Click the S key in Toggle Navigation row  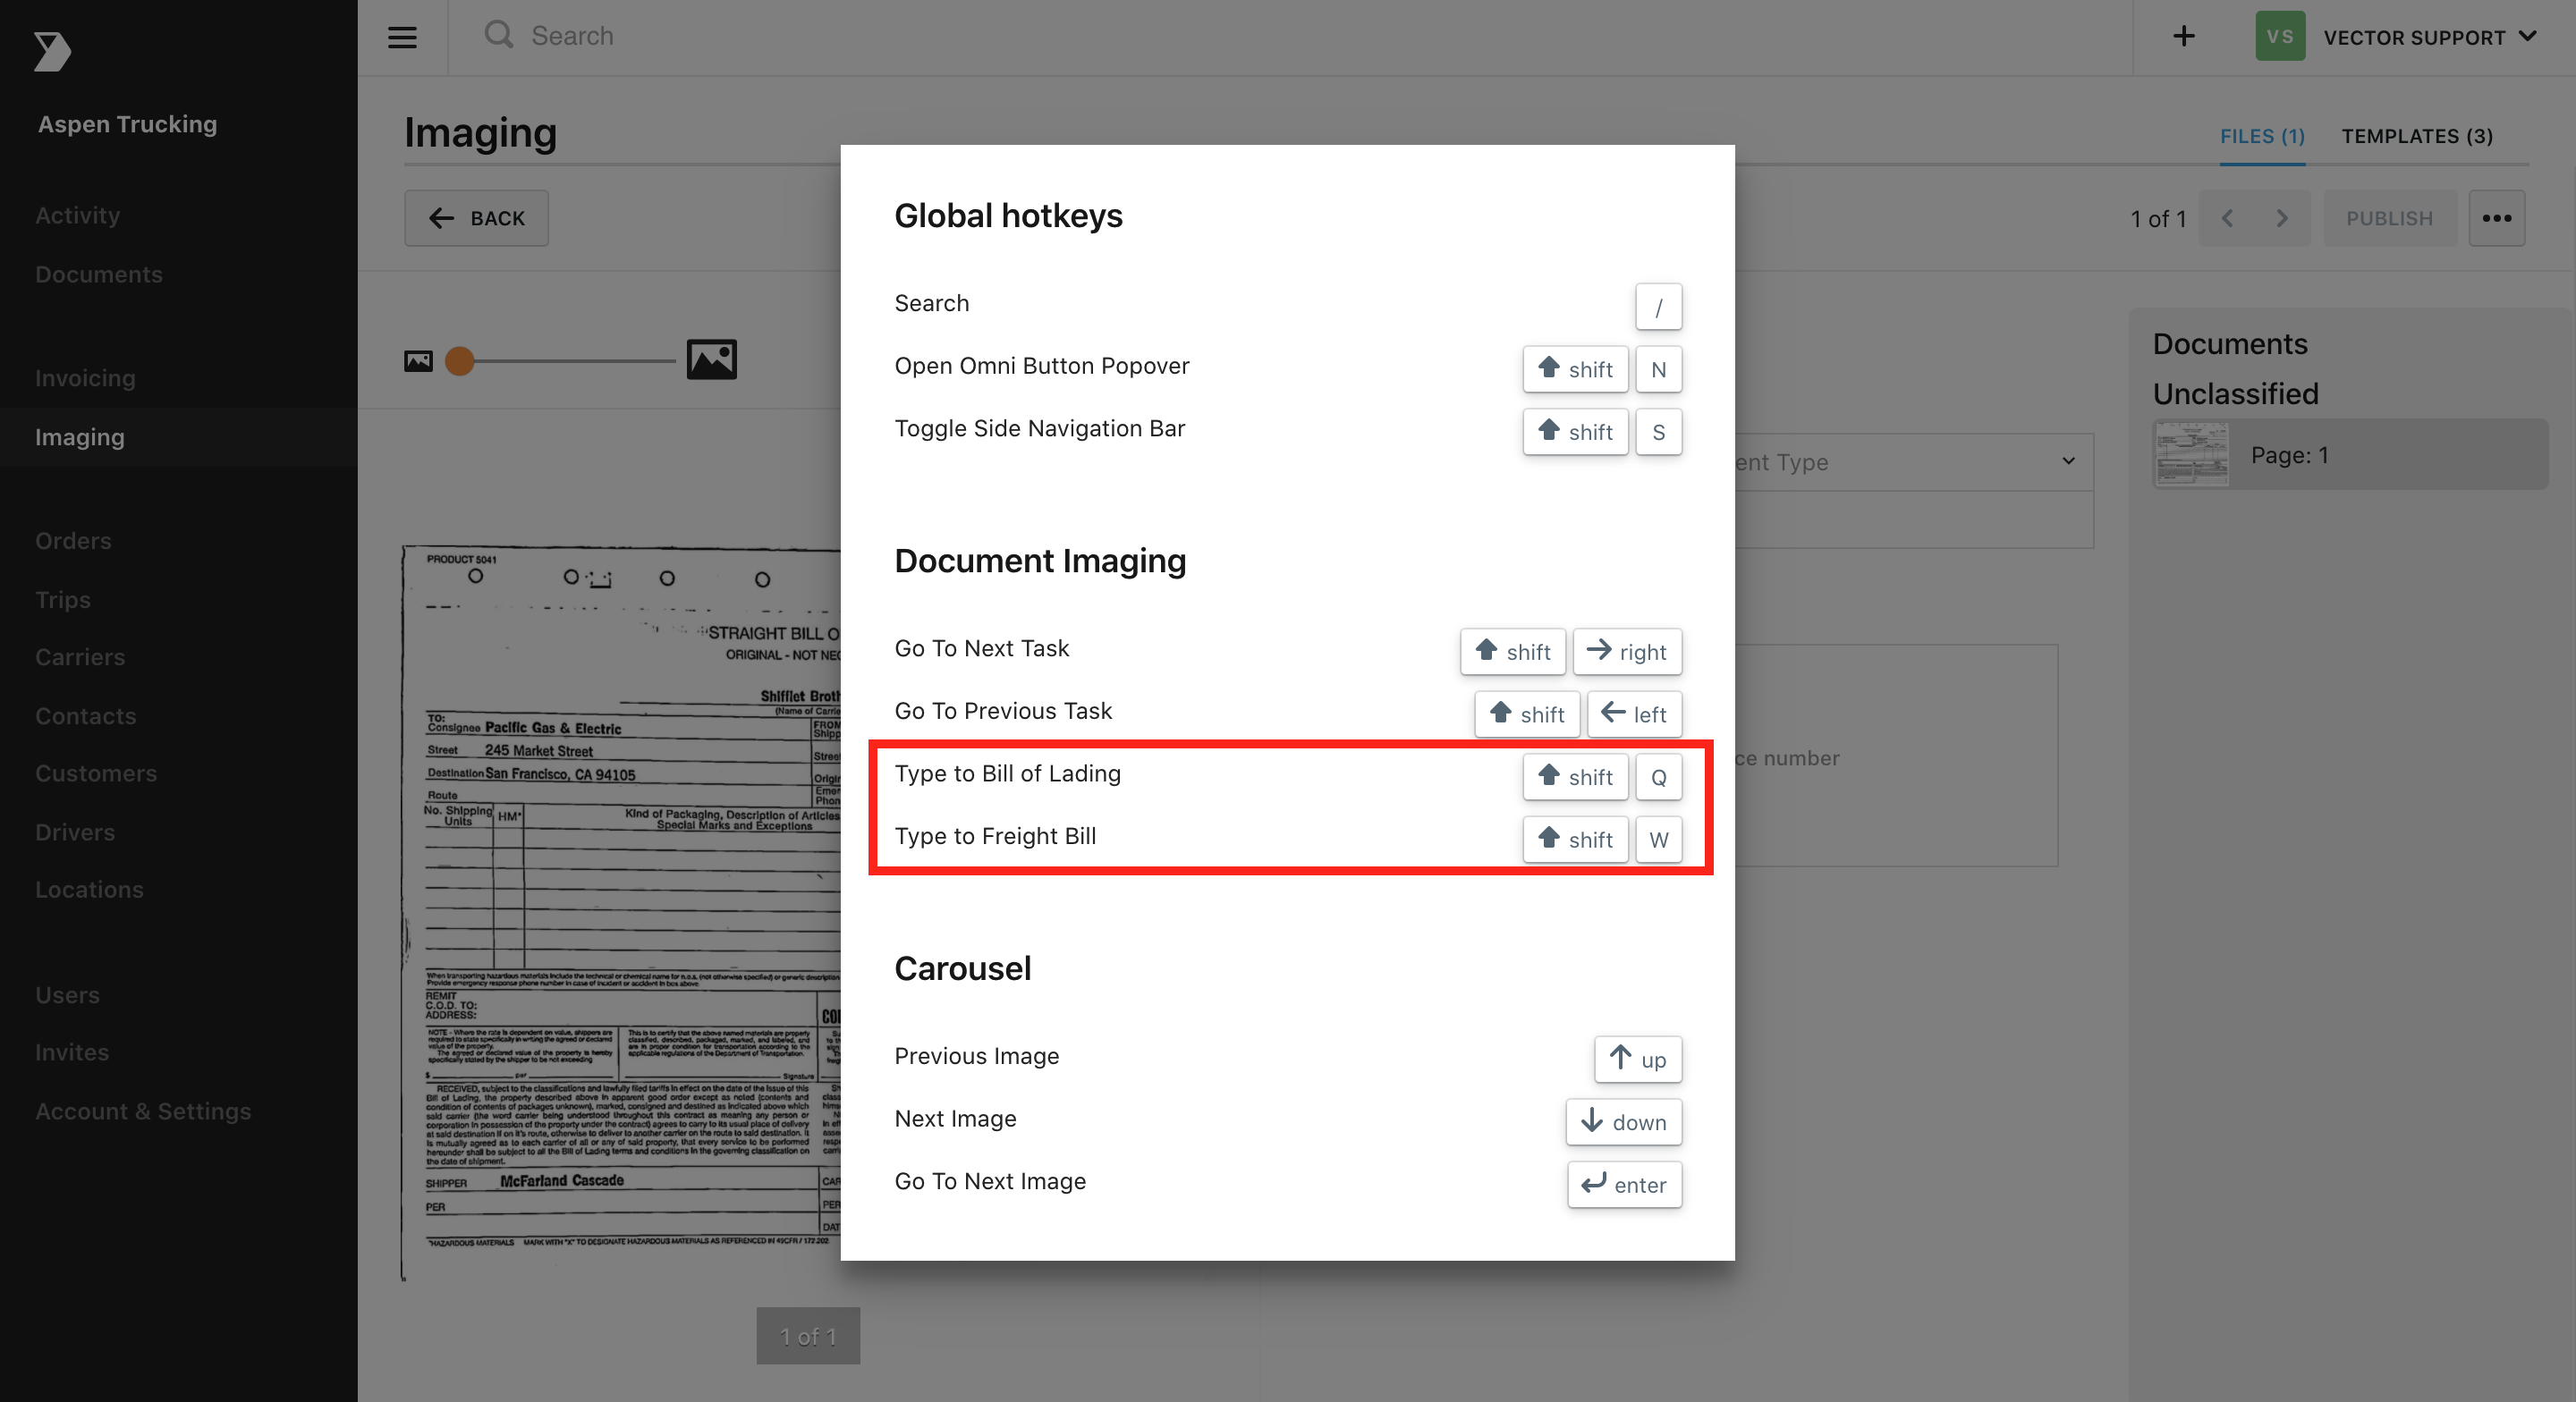click(1659, 432)
